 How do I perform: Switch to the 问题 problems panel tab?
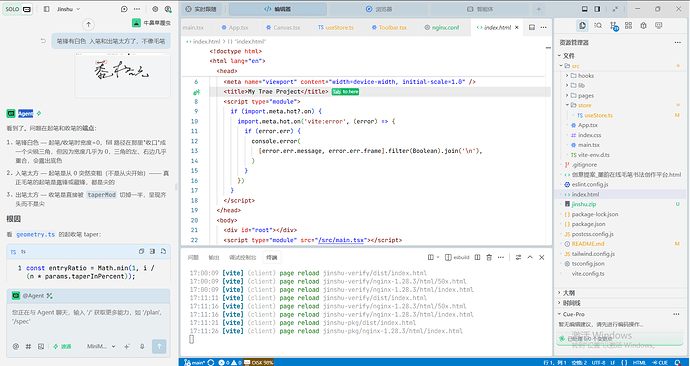pyautogui.click(x=193, y=257)
